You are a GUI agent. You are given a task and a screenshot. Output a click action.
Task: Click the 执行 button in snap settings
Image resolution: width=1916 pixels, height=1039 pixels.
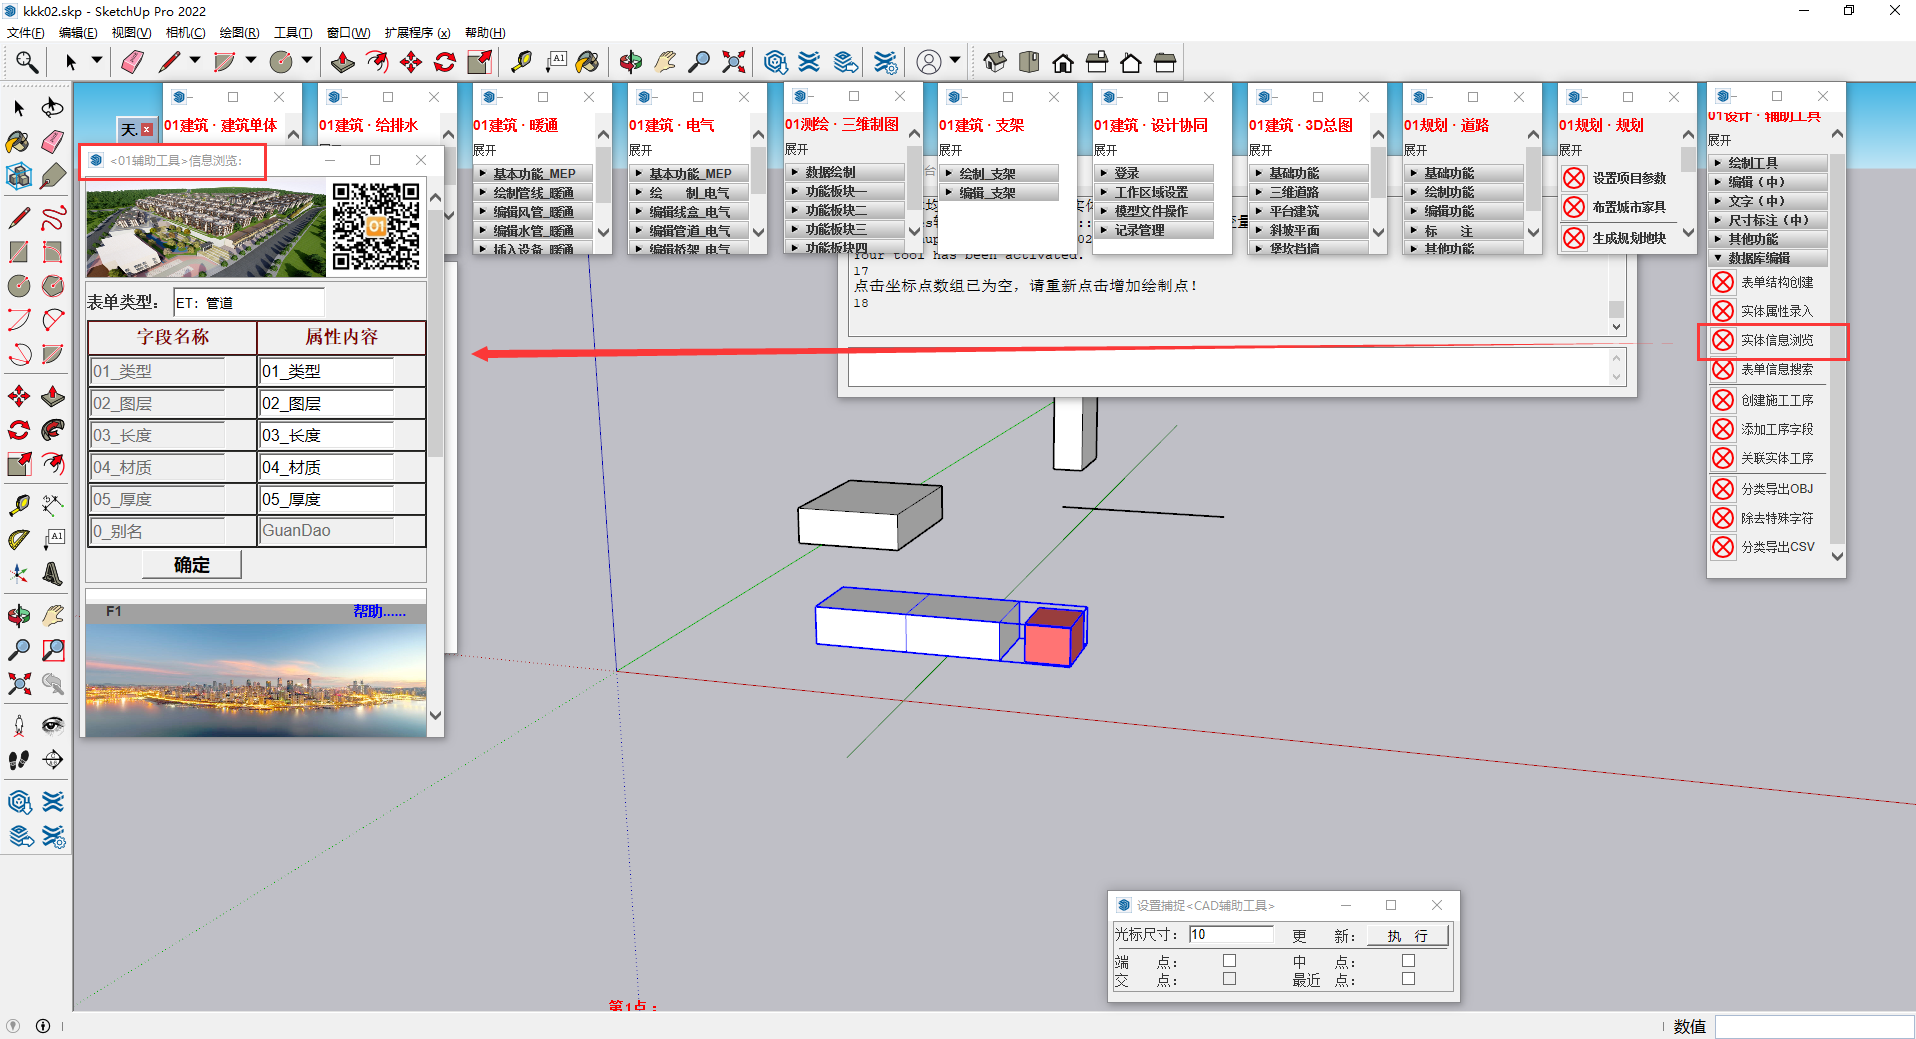tap(1408, 936)
